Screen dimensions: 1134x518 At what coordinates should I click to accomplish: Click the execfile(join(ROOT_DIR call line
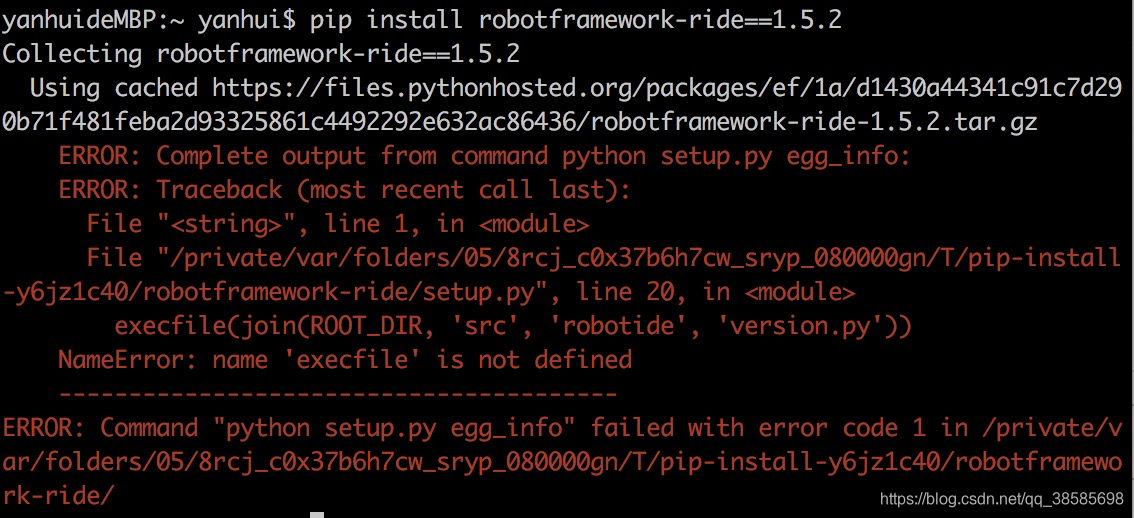(513, 326)
